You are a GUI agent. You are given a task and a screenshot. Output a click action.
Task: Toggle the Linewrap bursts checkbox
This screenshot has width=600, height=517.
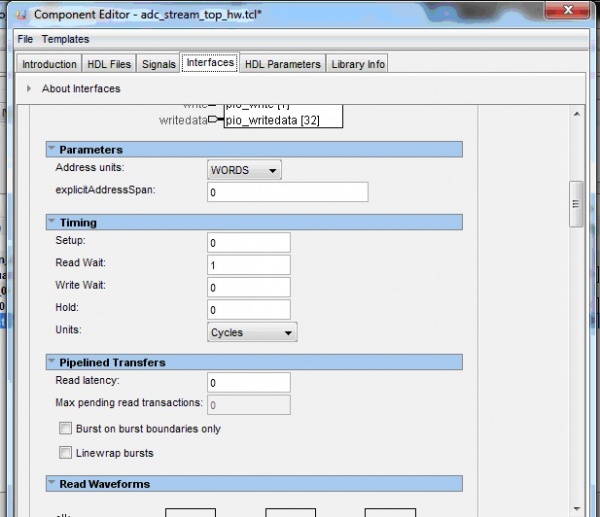(x=67, y=453)
